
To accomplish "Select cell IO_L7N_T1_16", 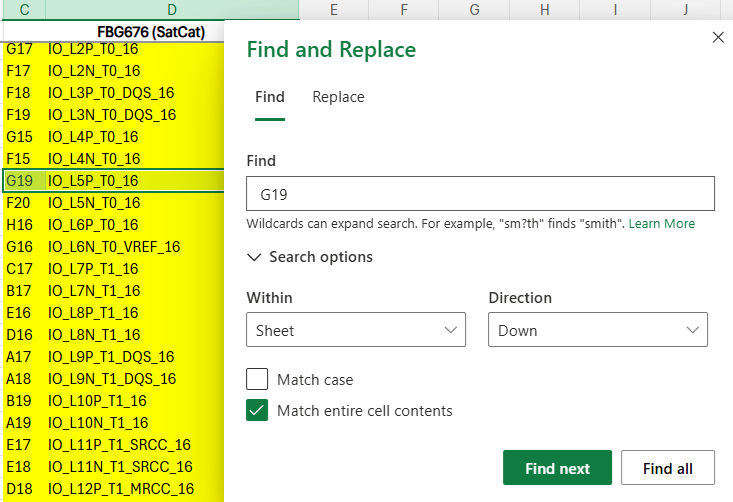I will [135, 290].
